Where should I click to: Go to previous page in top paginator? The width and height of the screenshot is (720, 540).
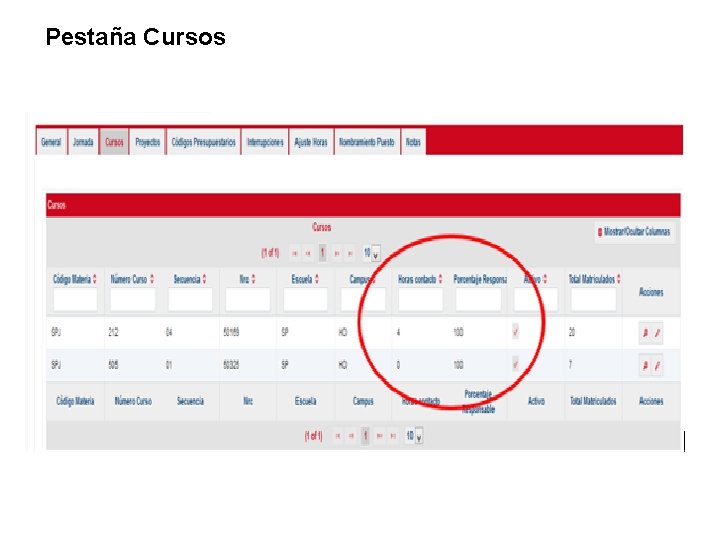click(308, 253)
